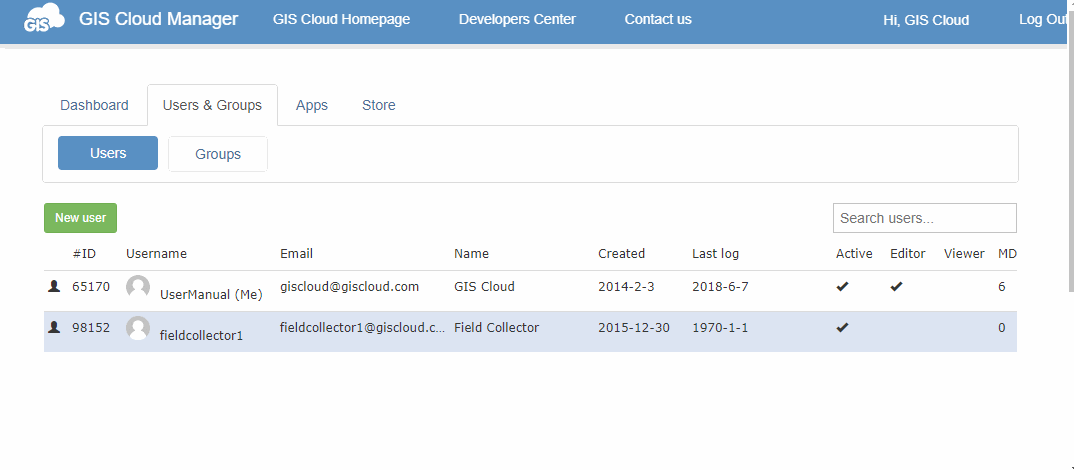Open the Contact us link

[x=658, y=19]
